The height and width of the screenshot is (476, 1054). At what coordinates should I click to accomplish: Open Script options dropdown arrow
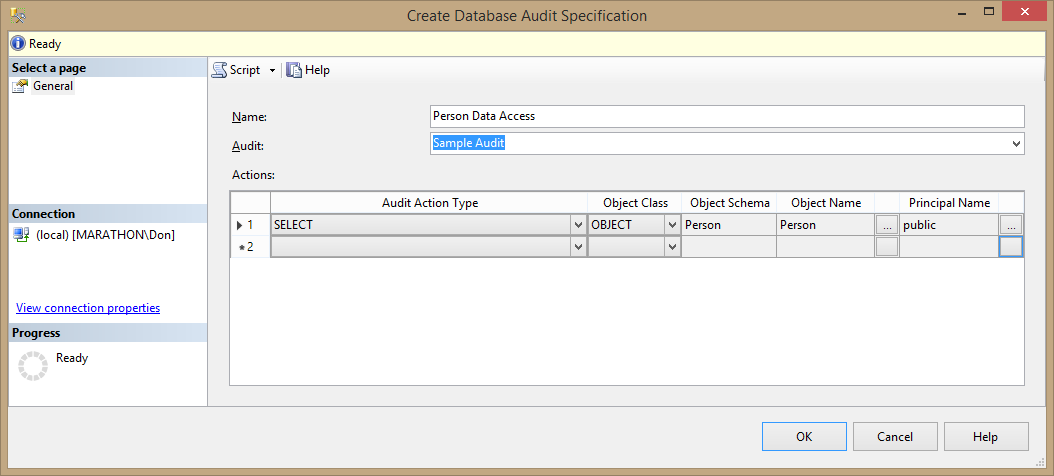[272, 70]
